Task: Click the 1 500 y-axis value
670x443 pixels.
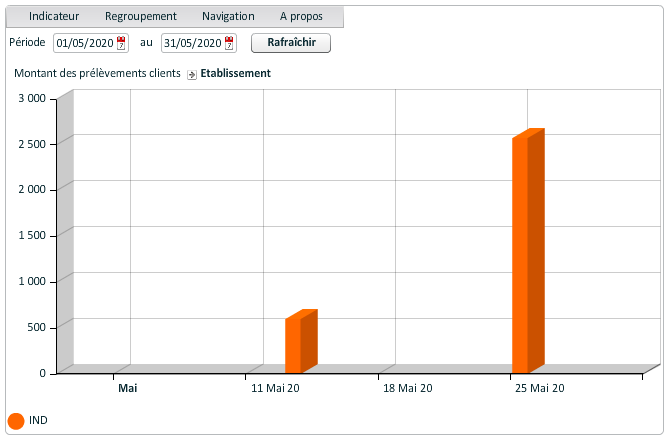Action: tap(32, 235)
